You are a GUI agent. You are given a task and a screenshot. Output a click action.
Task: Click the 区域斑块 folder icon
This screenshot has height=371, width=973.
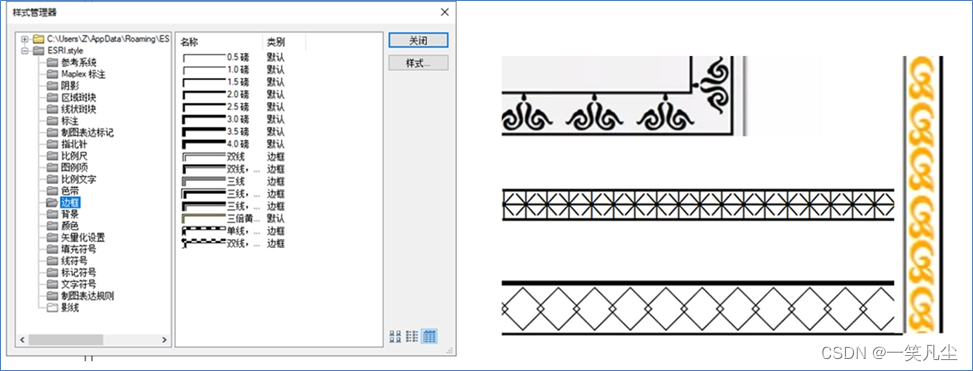click(52, 97)
